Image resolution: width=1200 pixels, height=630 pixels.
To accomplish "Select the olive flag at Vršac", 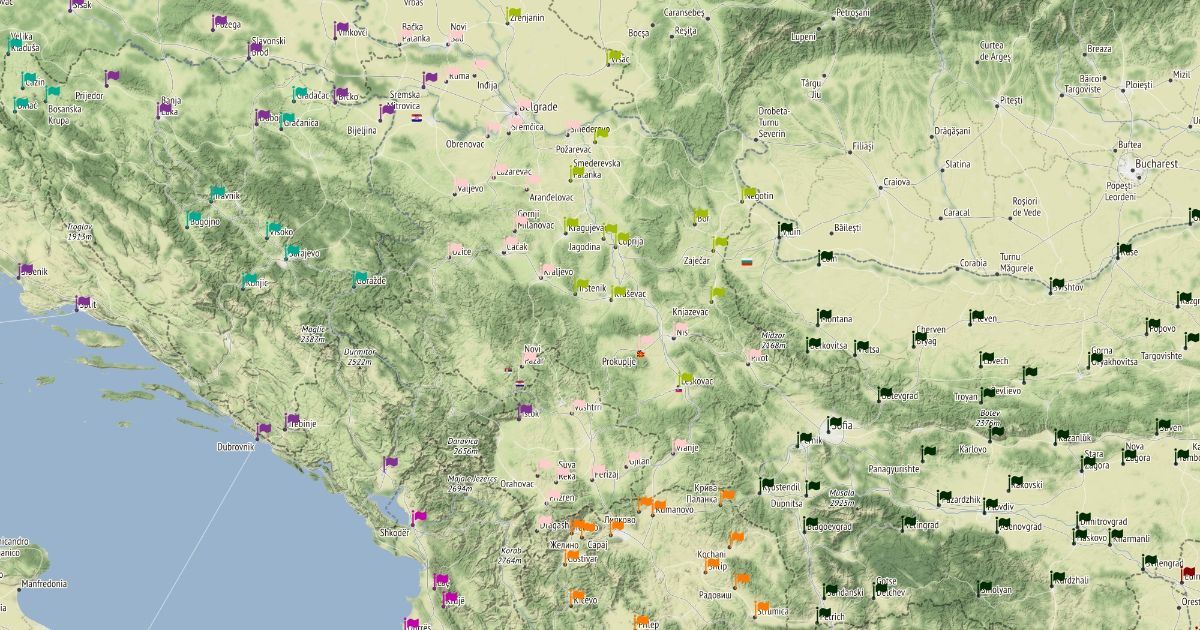I will click(x=614, y=57).
